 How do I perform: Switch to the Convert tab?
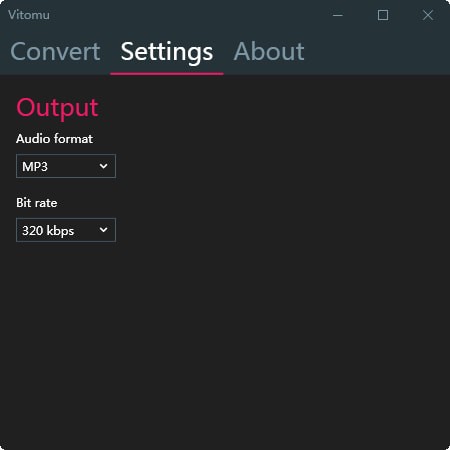click(55, 52)
